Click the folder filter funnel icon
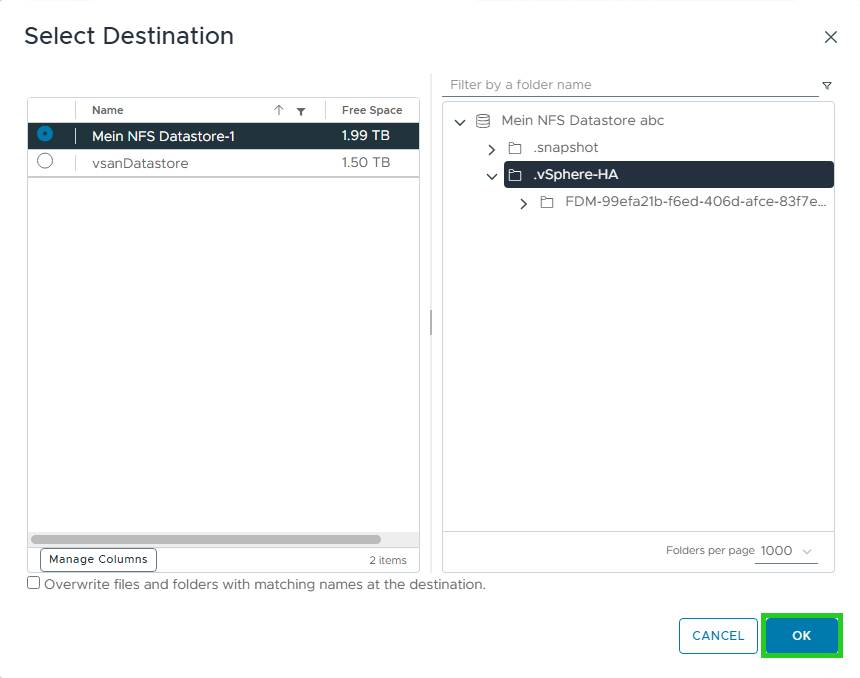The height and width of the screenshot is (678, 860). click(x=827, y=86)
